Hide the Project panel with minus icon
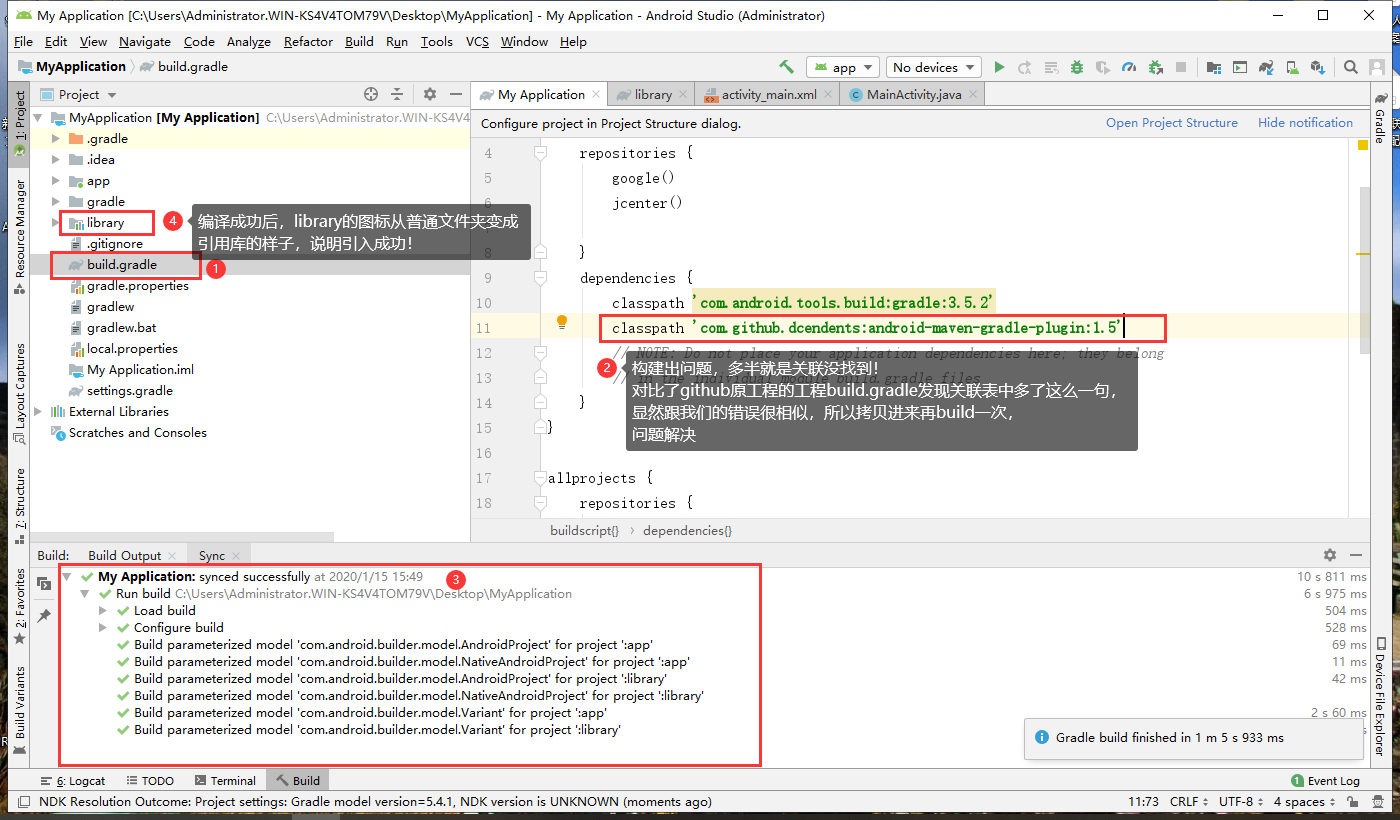The width and height of the screenshot is (1400, 820). pos(455,94)
